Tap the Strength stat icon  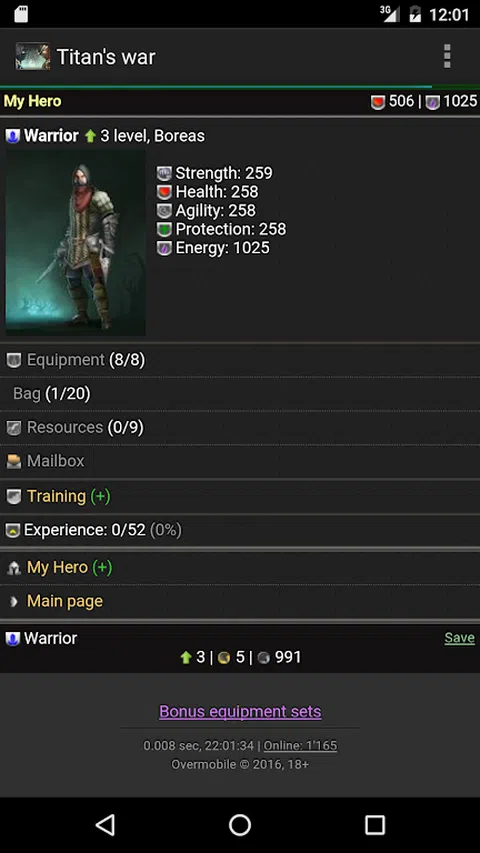pyautogui.click(x=164, y=174)
